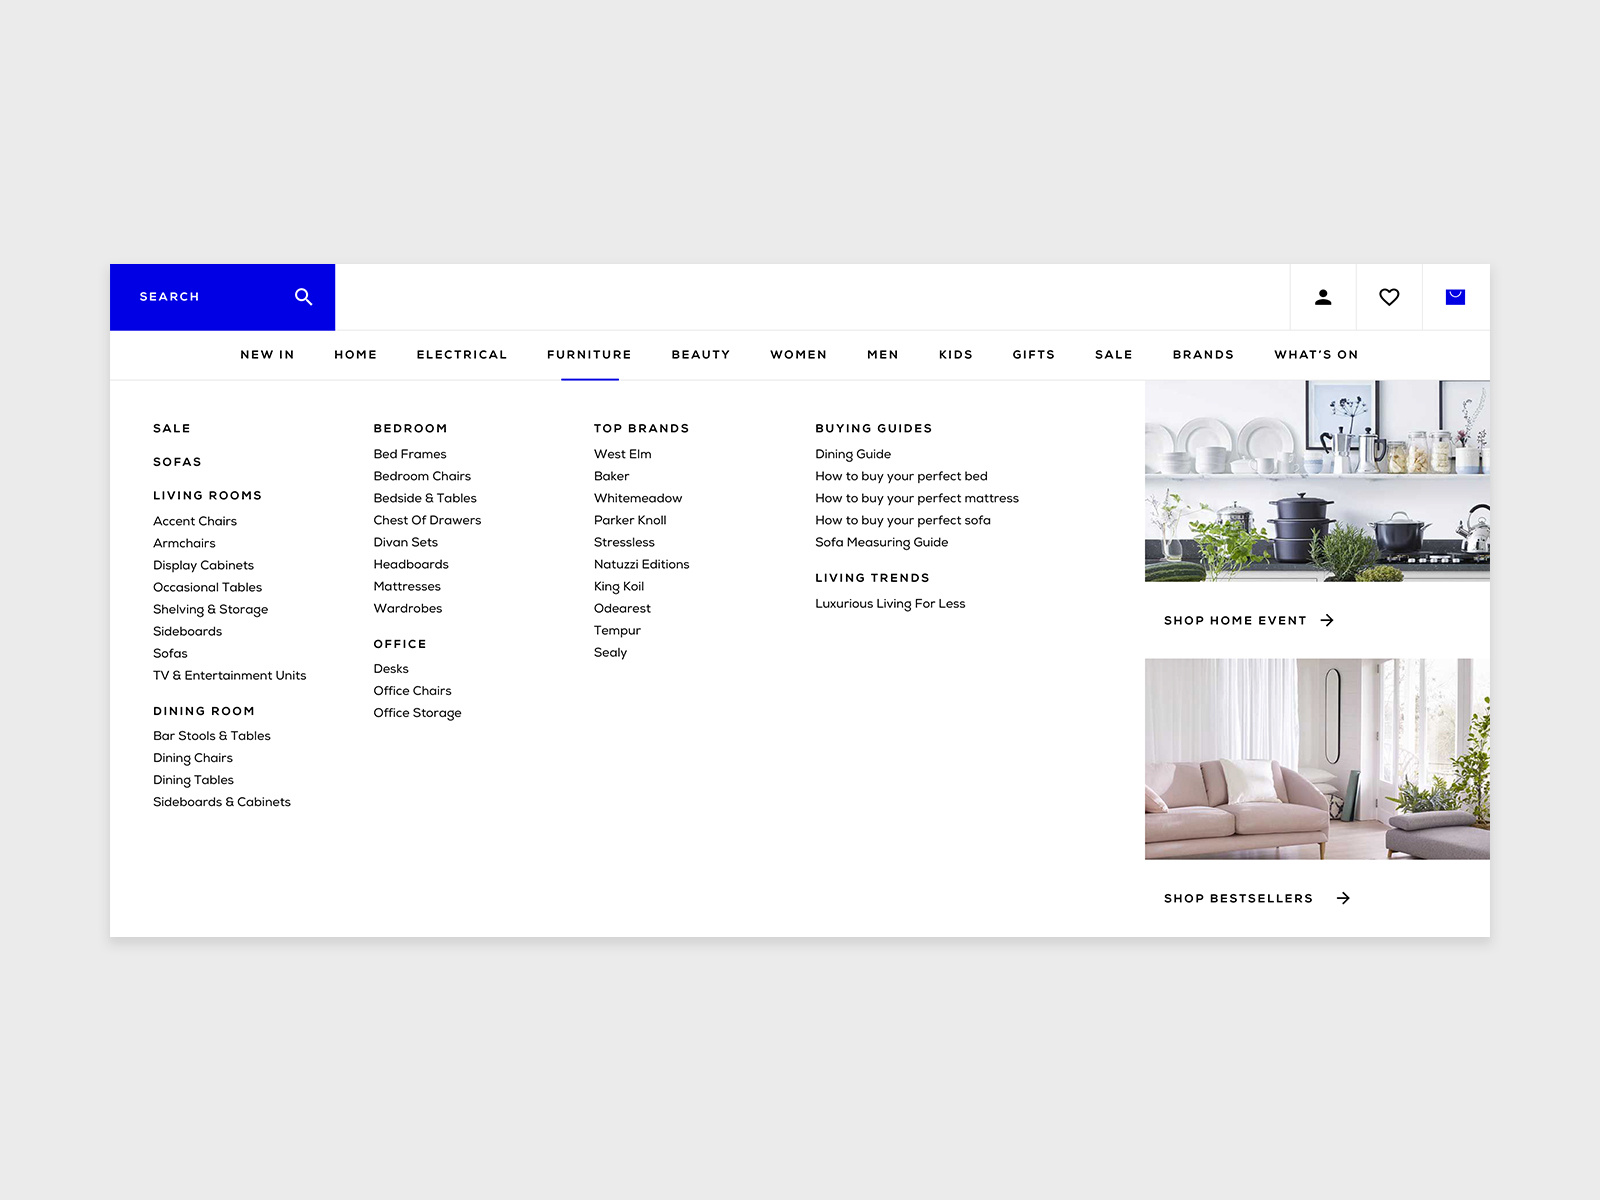
Task: Open the West Elm brand page
Action: (x=622, y=453)
